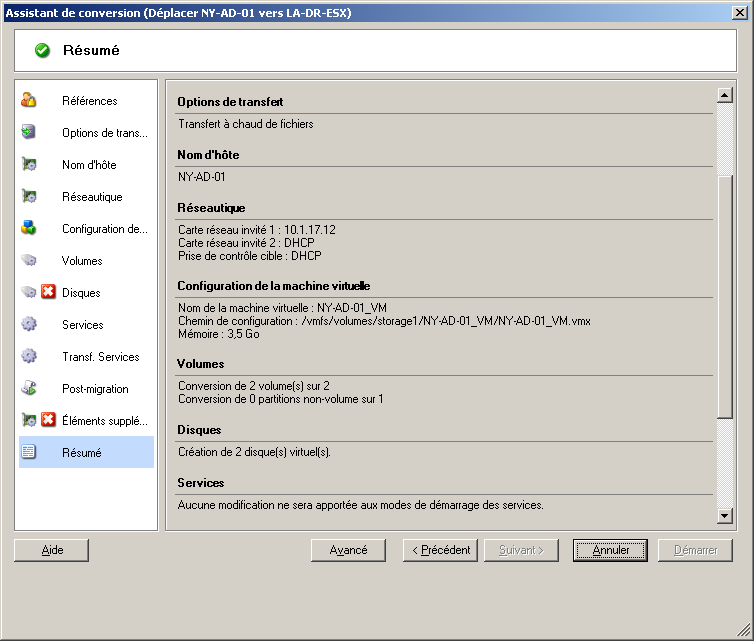The height and width of the screenshot is (641, 754).
Task: Click the Options de transfert section heading
Action: pyautogui.click(x=230, y=102)
